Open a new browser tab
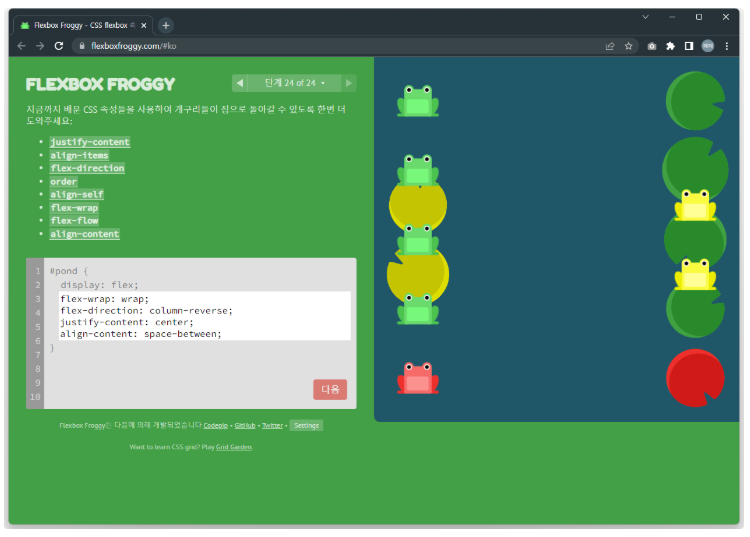Viewport: 750px width, 537px height. (x=166, y=25)
